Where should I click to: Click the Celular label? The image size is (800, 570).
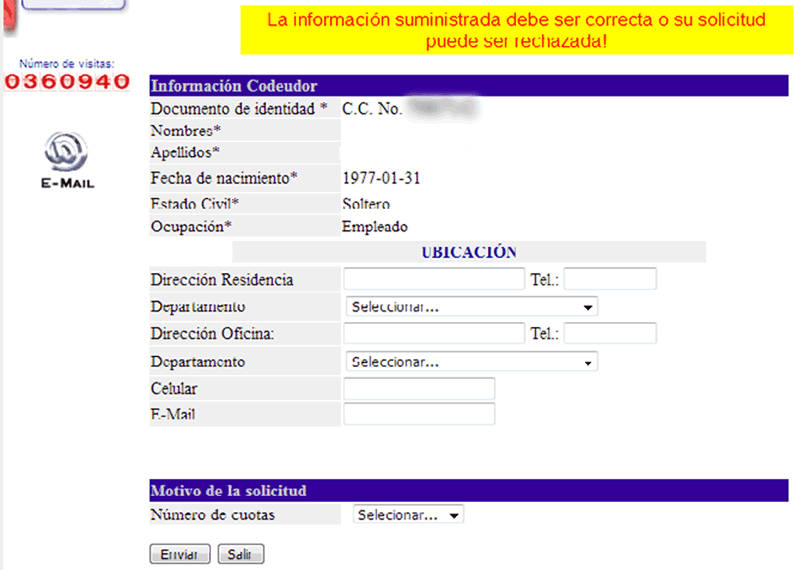174,389
